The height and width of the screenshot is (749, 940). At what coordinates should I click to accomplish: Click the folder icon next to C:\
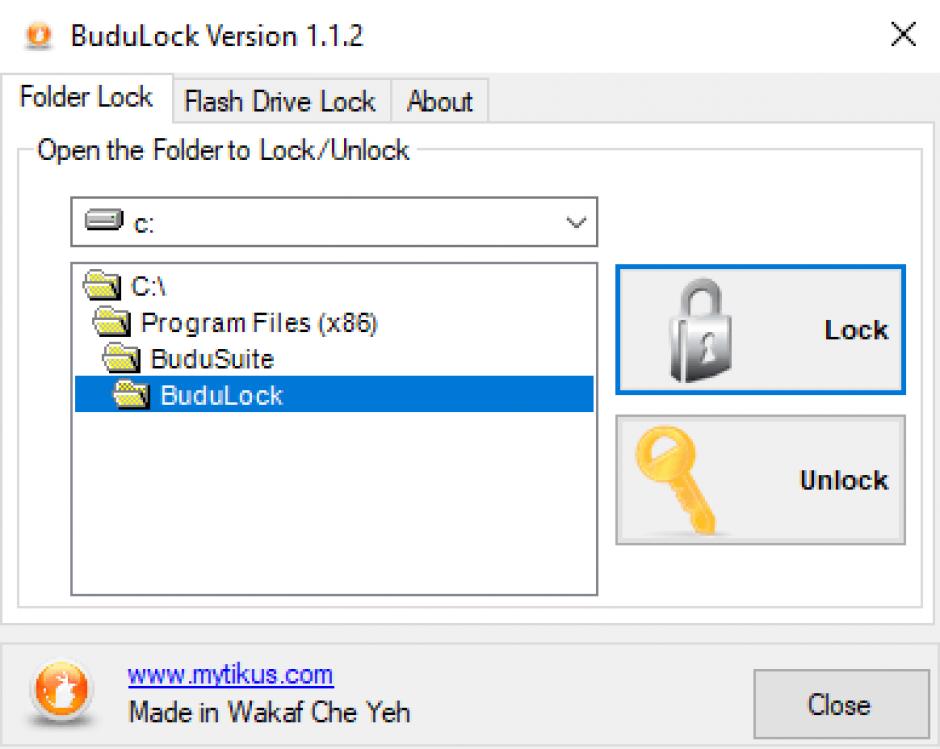point(102,285)
